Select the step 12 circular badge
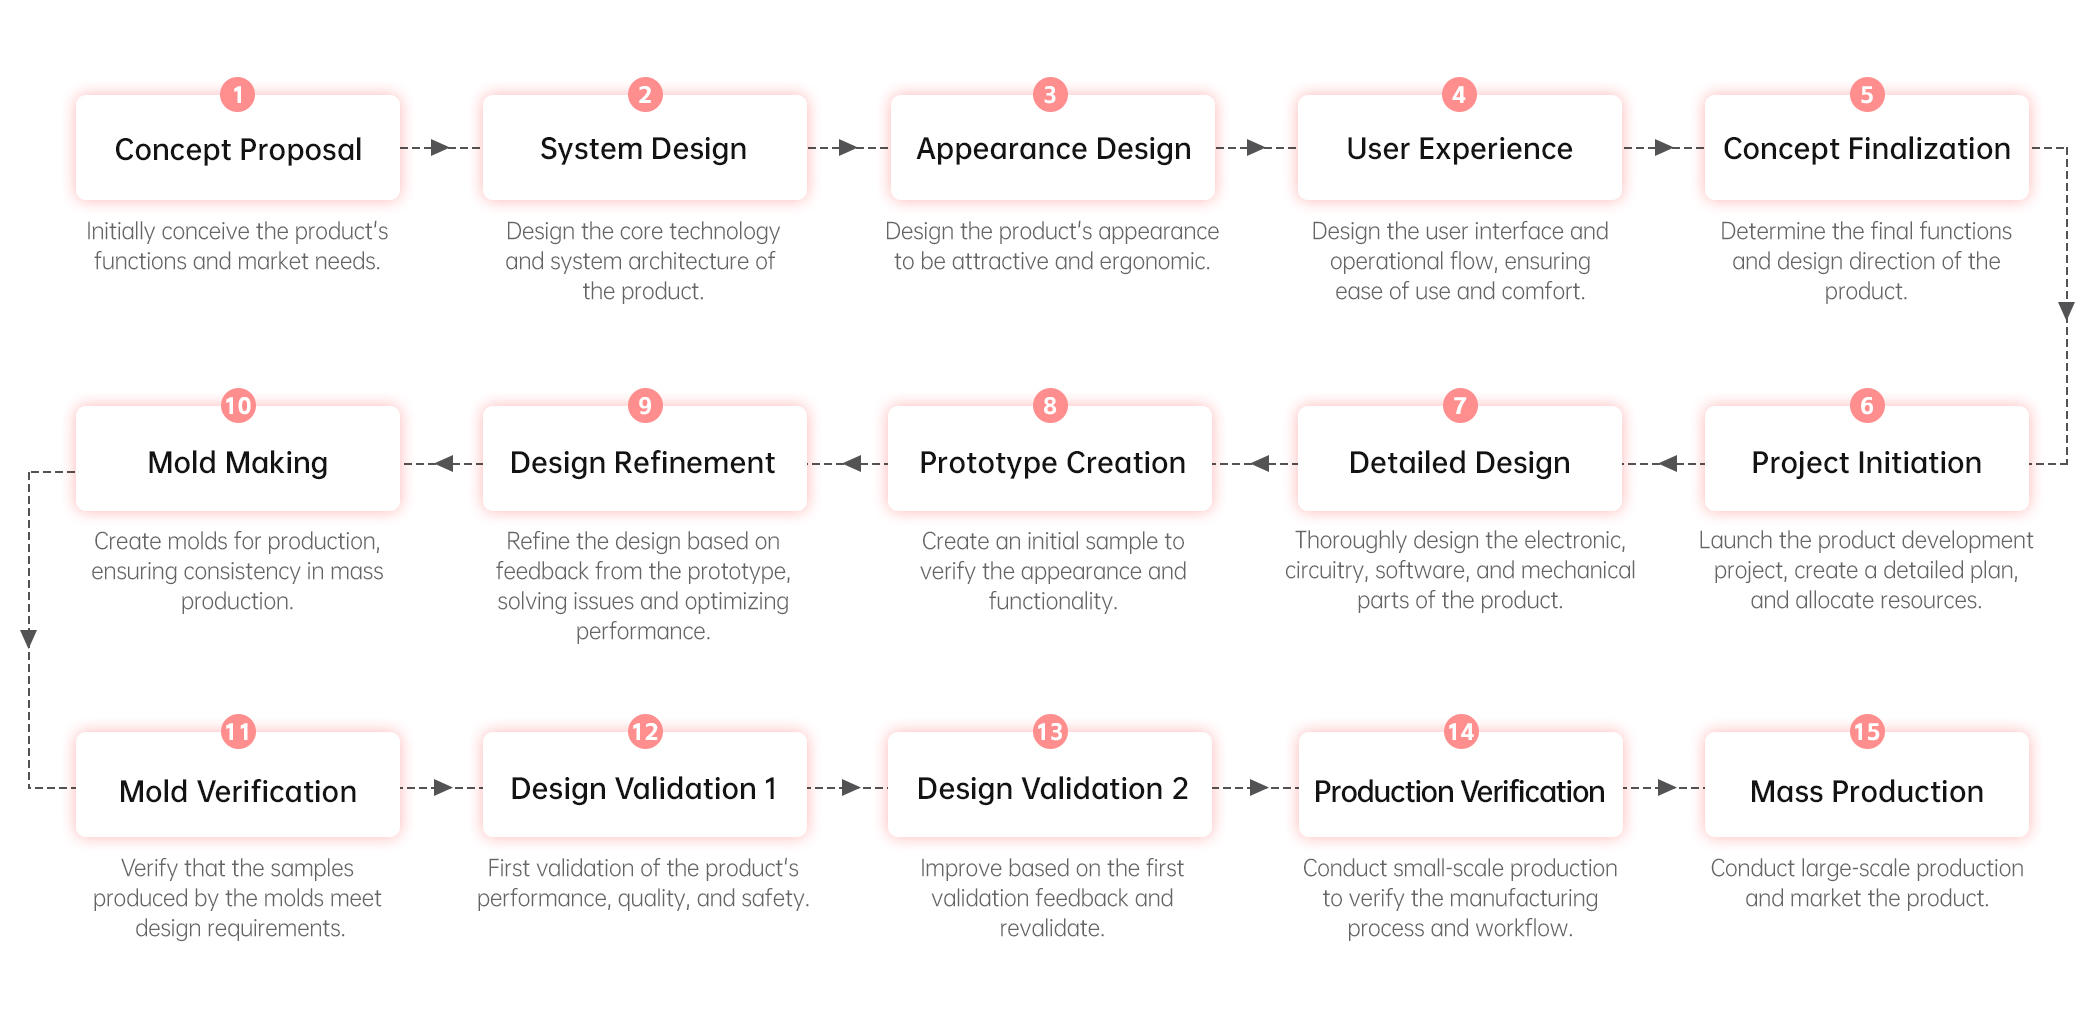 pos(645,732)
